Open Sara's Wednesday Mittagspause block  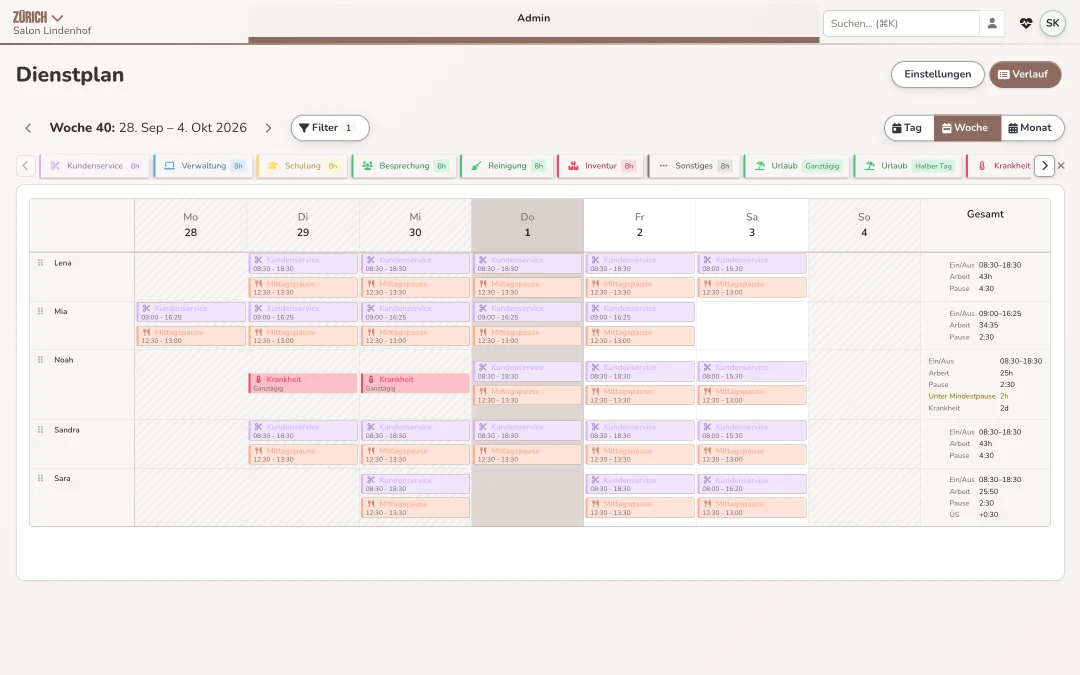click(415, 508)
